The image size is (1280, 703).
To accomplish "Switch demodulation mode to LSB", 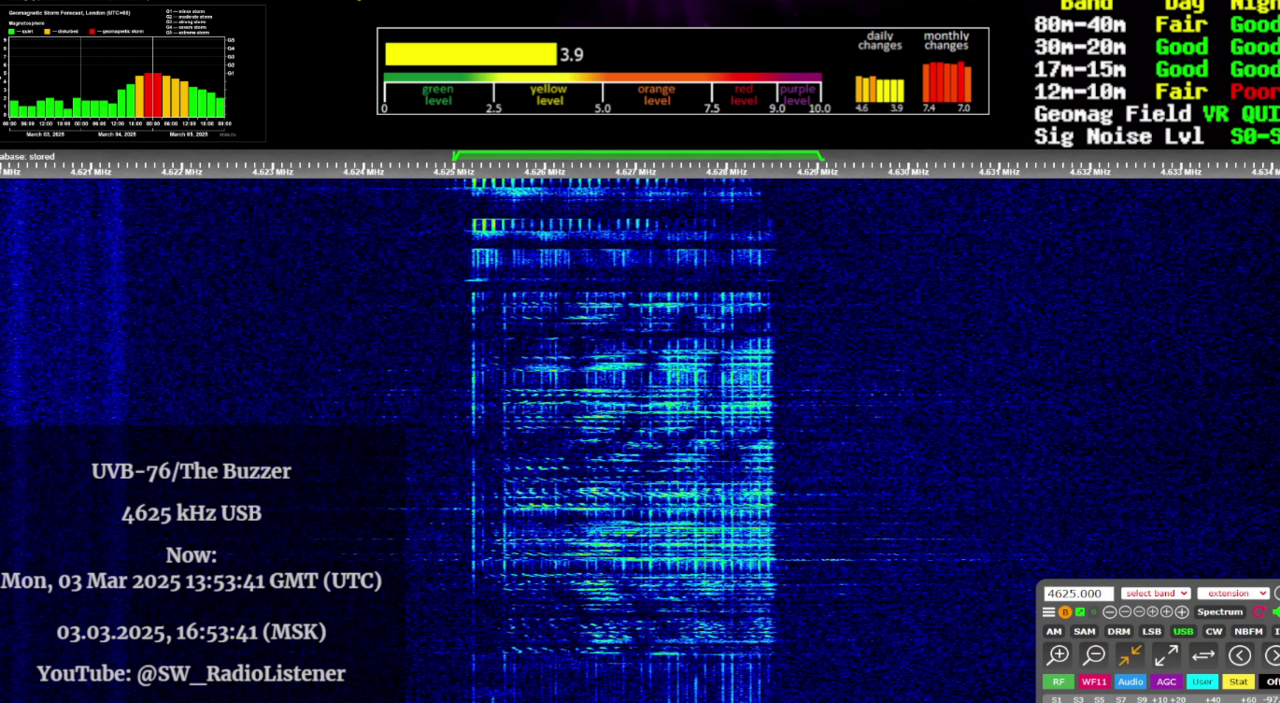I will [x=1151, y=632].
